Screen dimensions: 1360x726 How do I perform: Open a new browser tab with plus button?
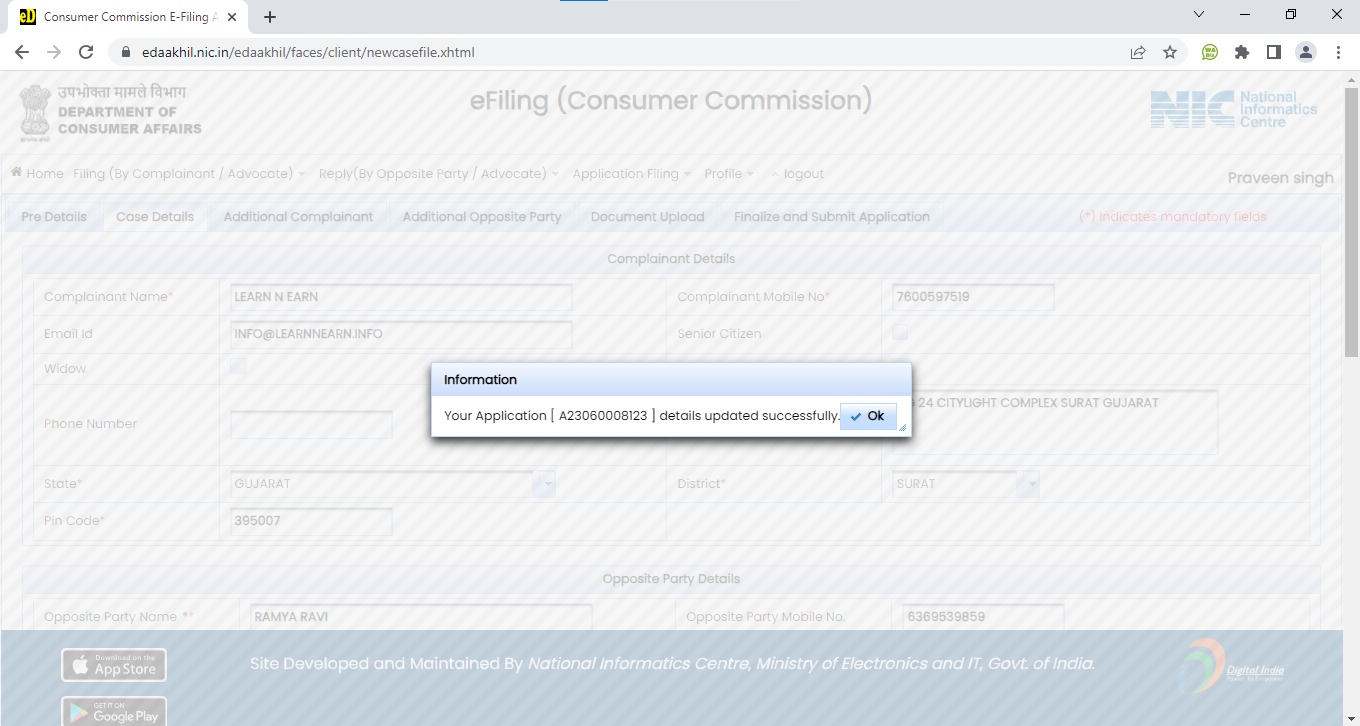(x=270, y=17)
